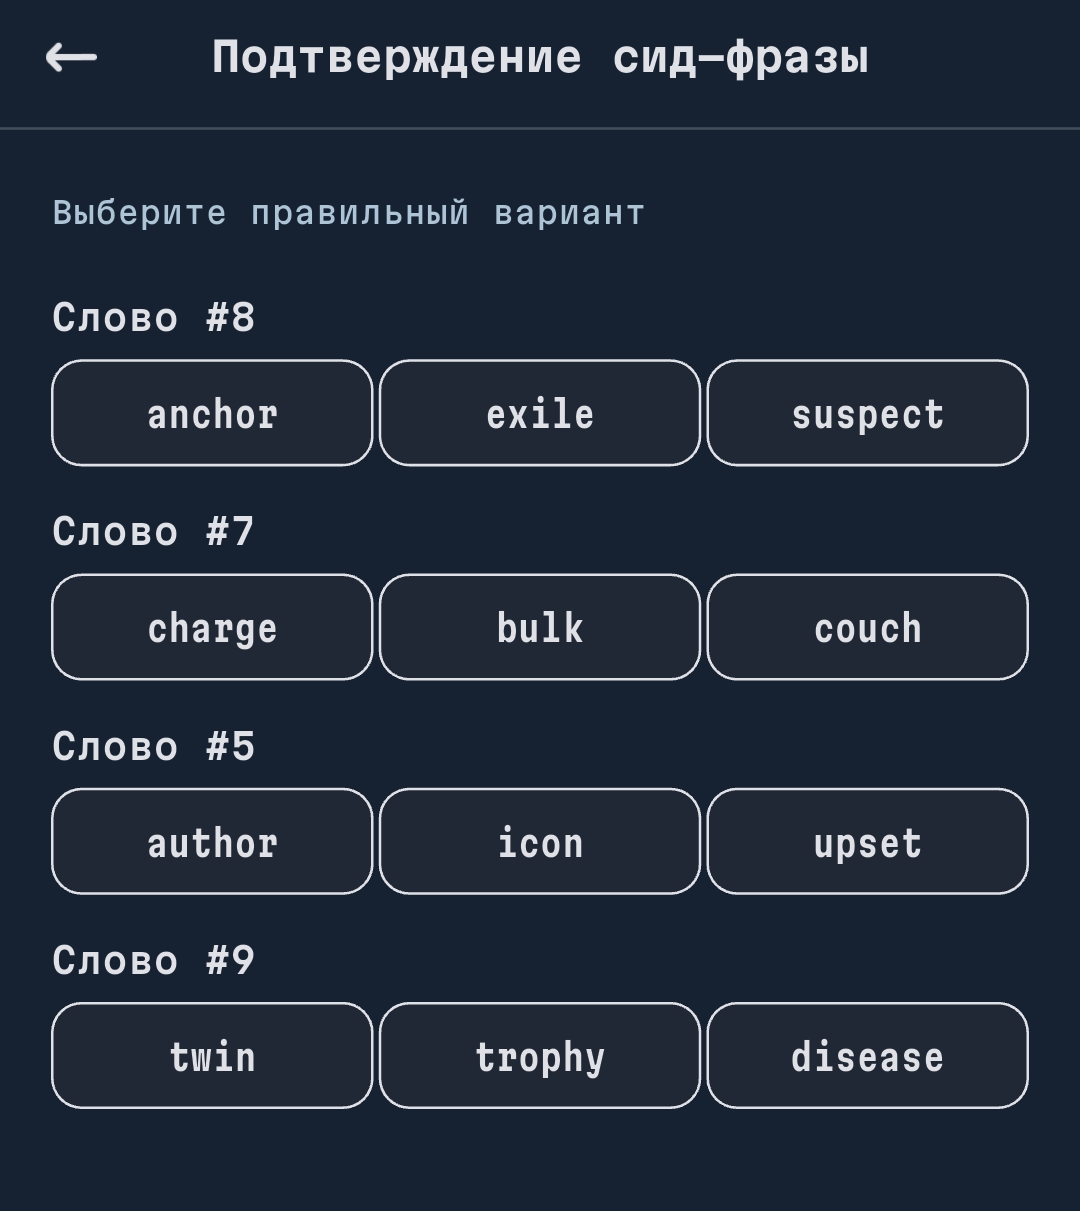The image size is (1080, 1211).
Task: Pick 'disease' as word #9
Action: click(x=868, y=1055)
